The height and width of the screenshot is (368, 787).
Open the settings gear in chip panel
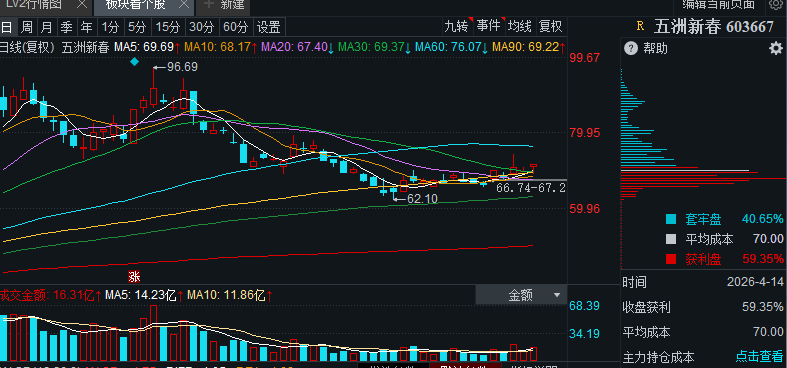(x=776, y=48)
